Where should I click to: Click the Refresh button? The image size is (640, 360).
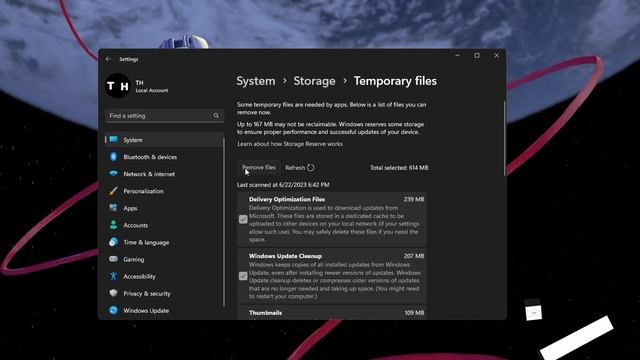click(300, 167)
